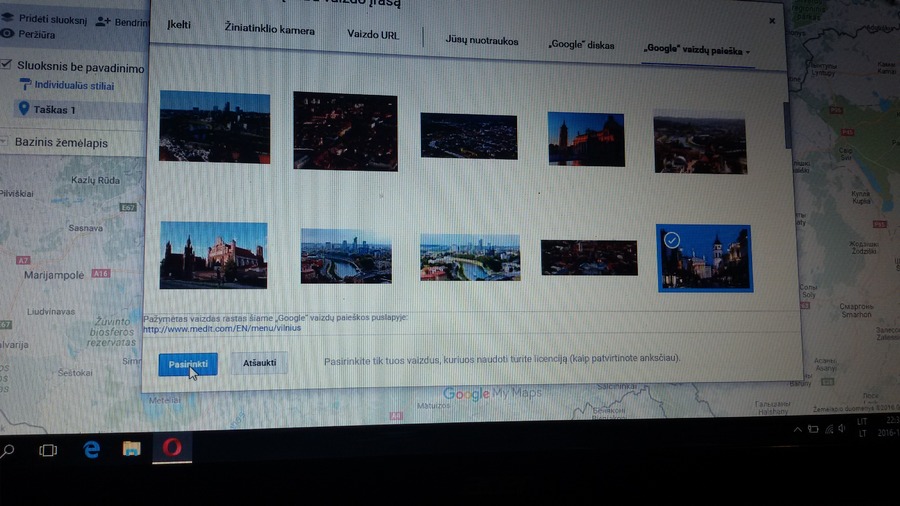The height and width of the screenshot is (506, 900).
Task: Open File Explorer from the taskbar
Action: (x=131, y=449)
